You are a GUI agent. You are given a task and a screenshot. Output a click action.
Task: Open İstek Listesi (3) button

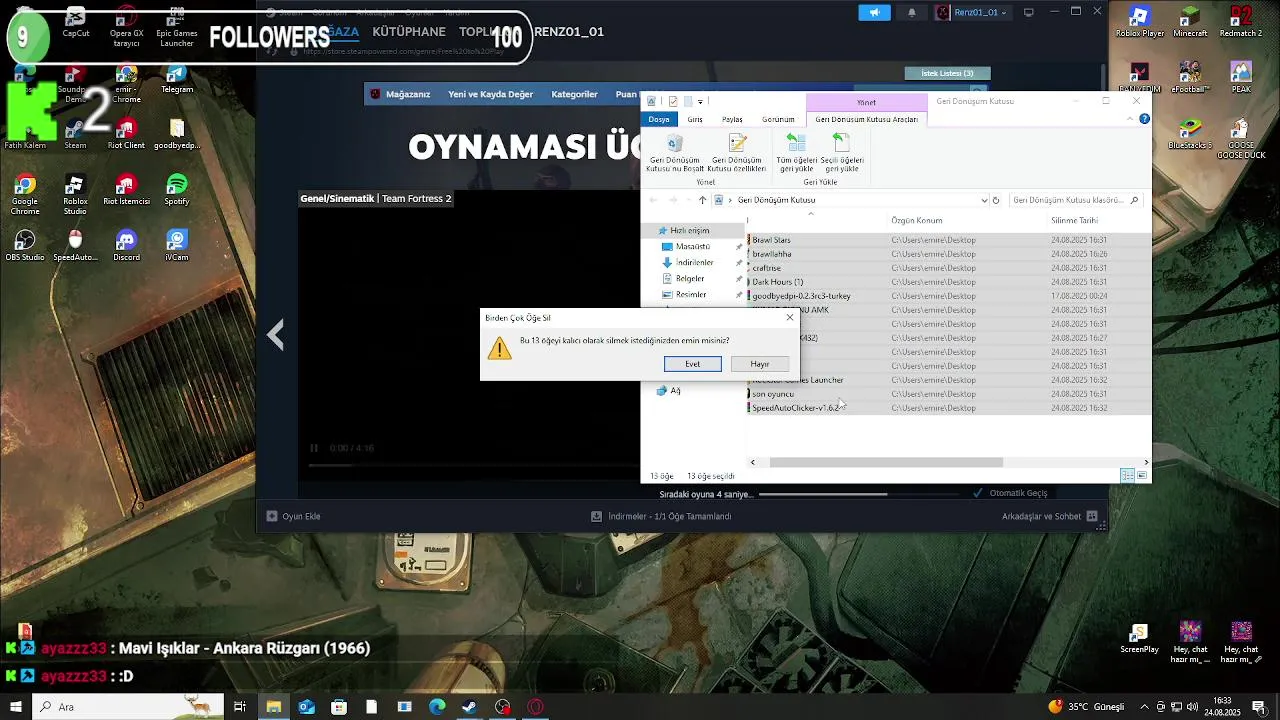point(947,73)
